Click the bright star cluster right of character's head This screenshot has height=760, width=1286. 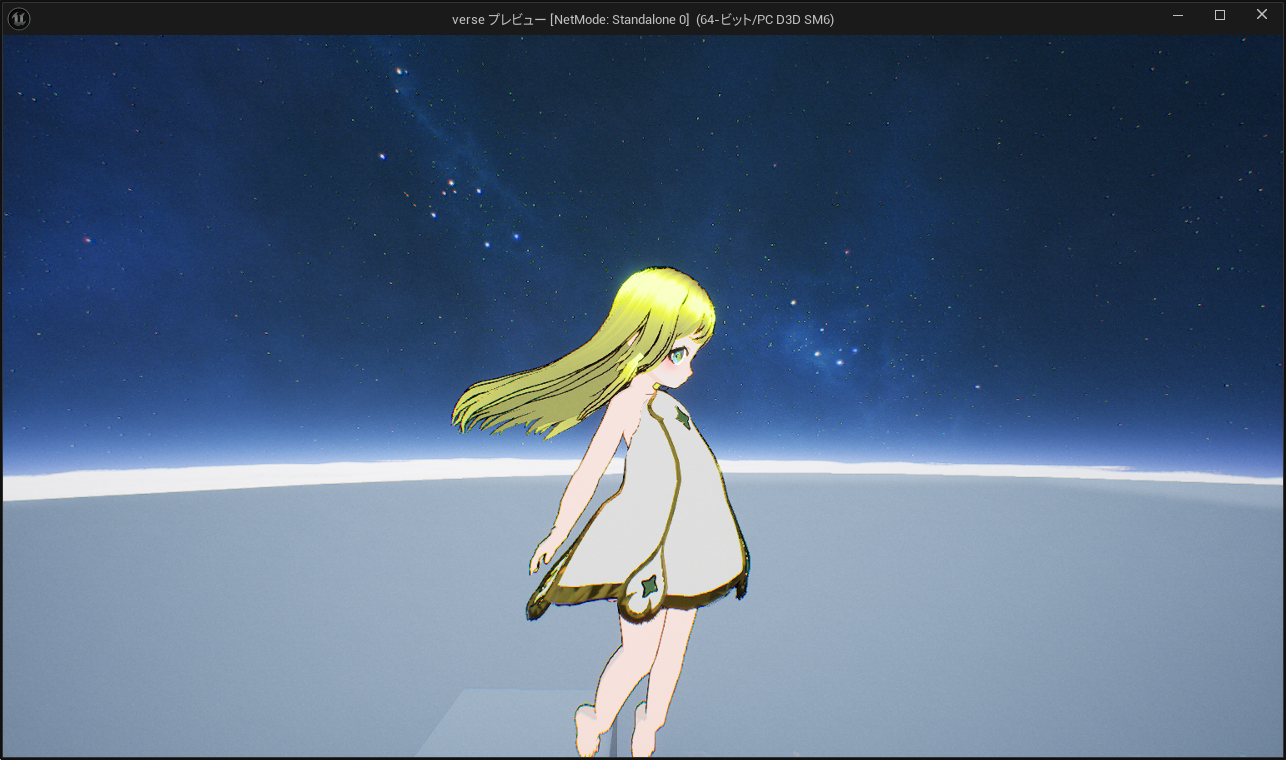[830, 355]
